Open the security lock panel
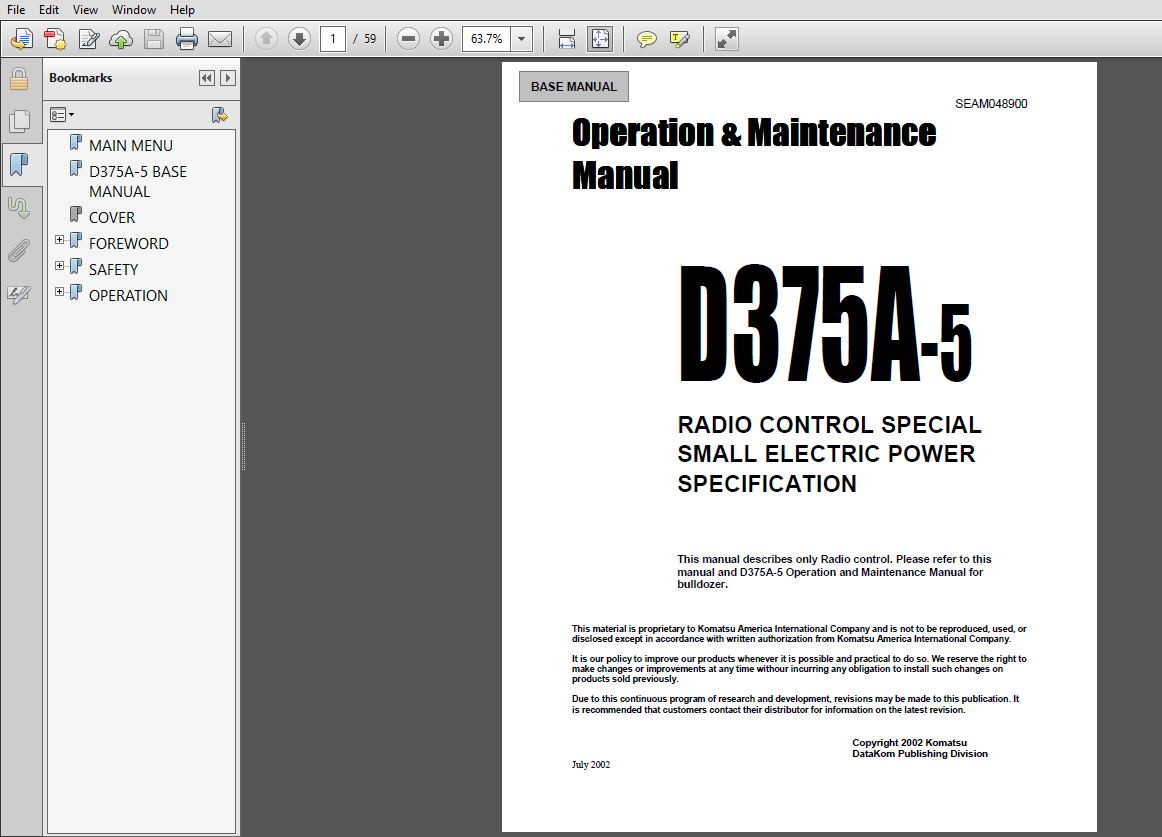The image size is (1162, 837). pyautogui.click(x=19, y=79)
